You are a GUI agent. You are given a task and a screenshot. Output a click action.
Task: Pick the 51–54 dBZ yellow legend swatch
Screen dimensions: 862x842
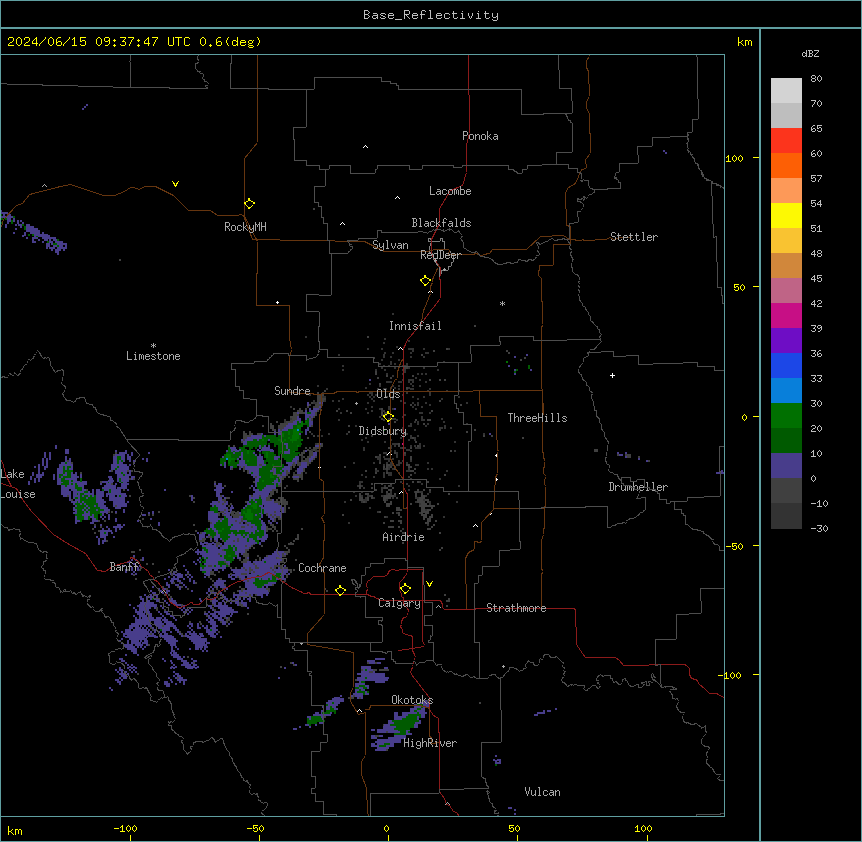tap(786, 215)
